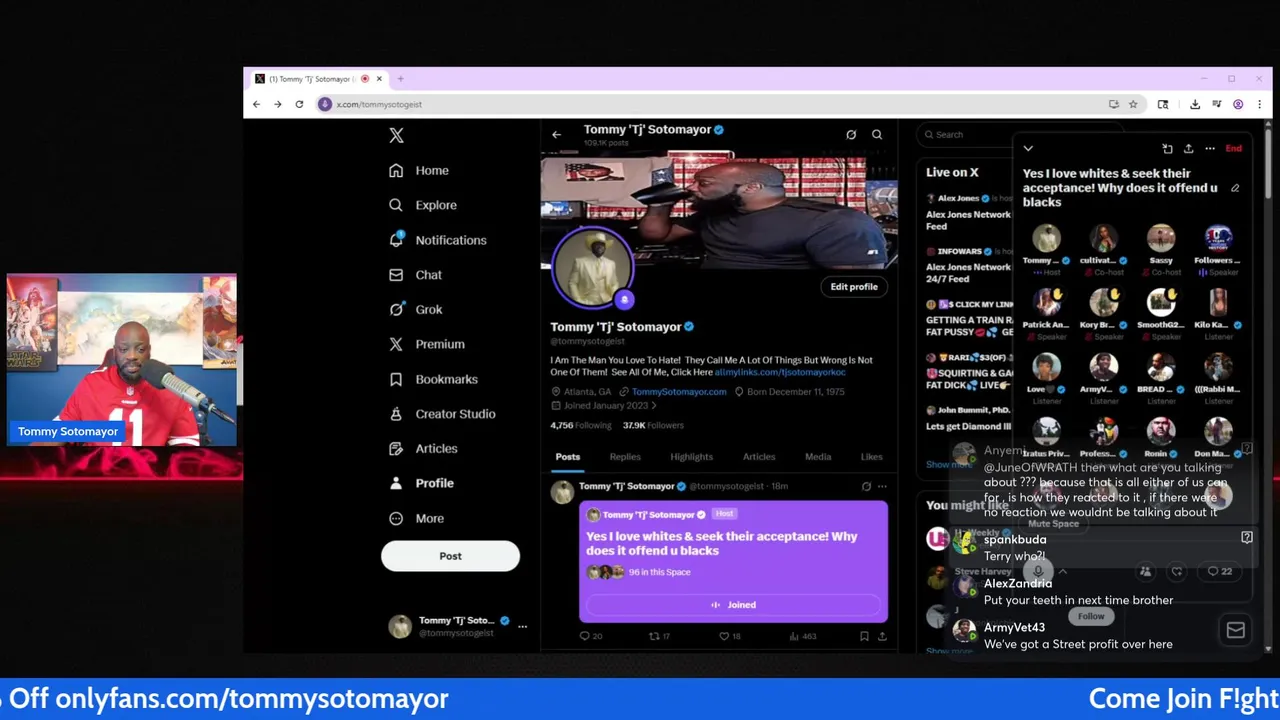Switch to the Replies tab

tap(625, 457)
